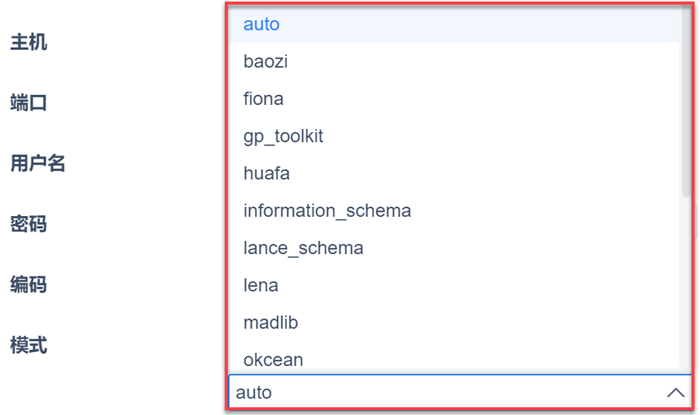The width and height of the screenshot is (700, 415).
Task: Click the 模式 field label
Action: (x=29, y=345)
